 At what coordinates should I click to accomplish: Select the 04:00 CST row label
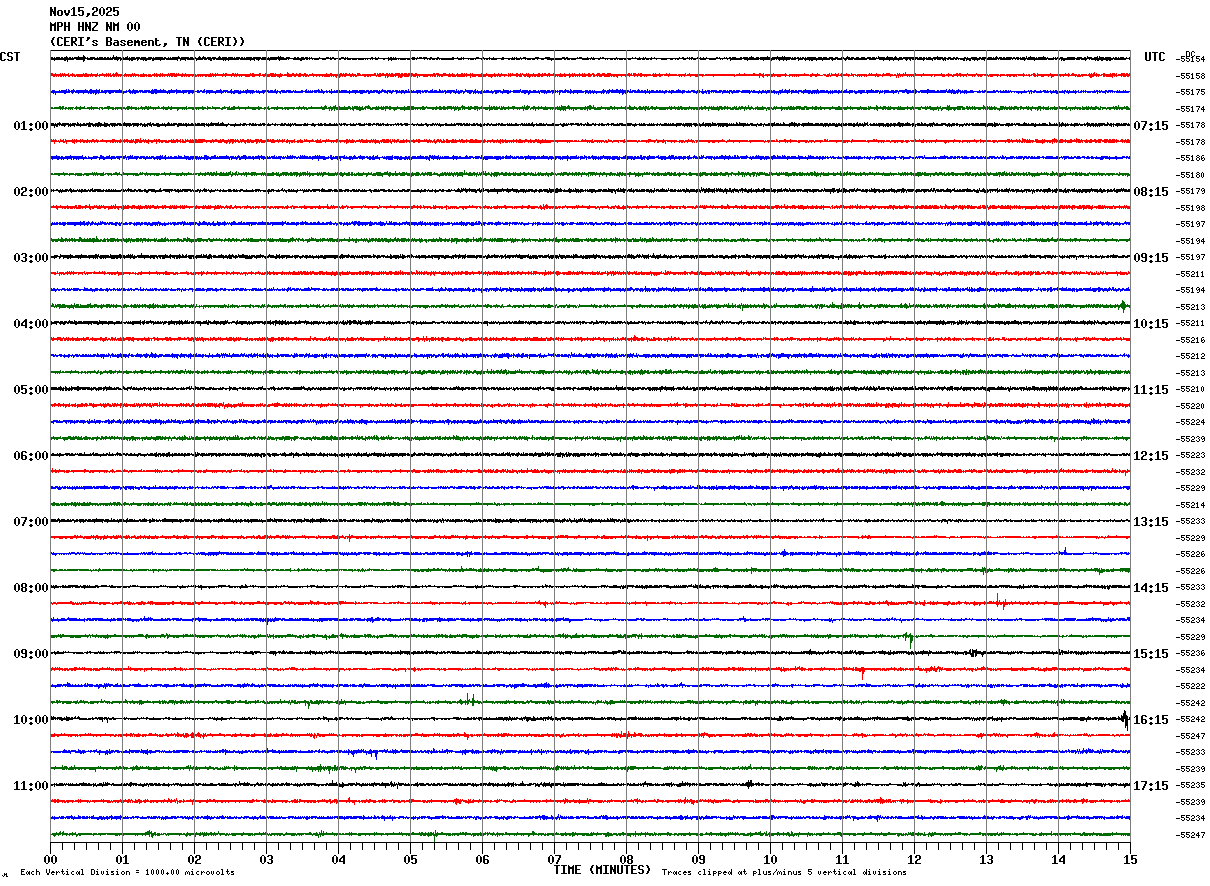point(30,324)
